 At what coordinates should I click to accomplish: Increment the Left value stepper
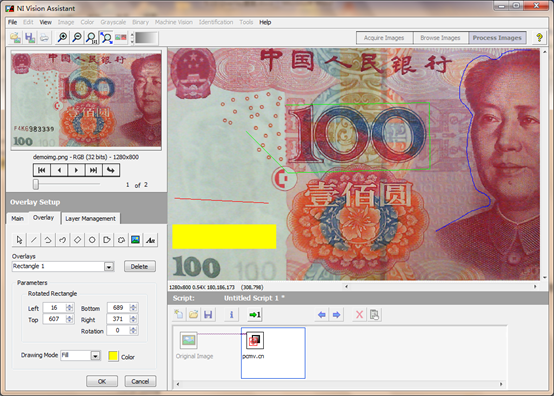click(70, 306)
